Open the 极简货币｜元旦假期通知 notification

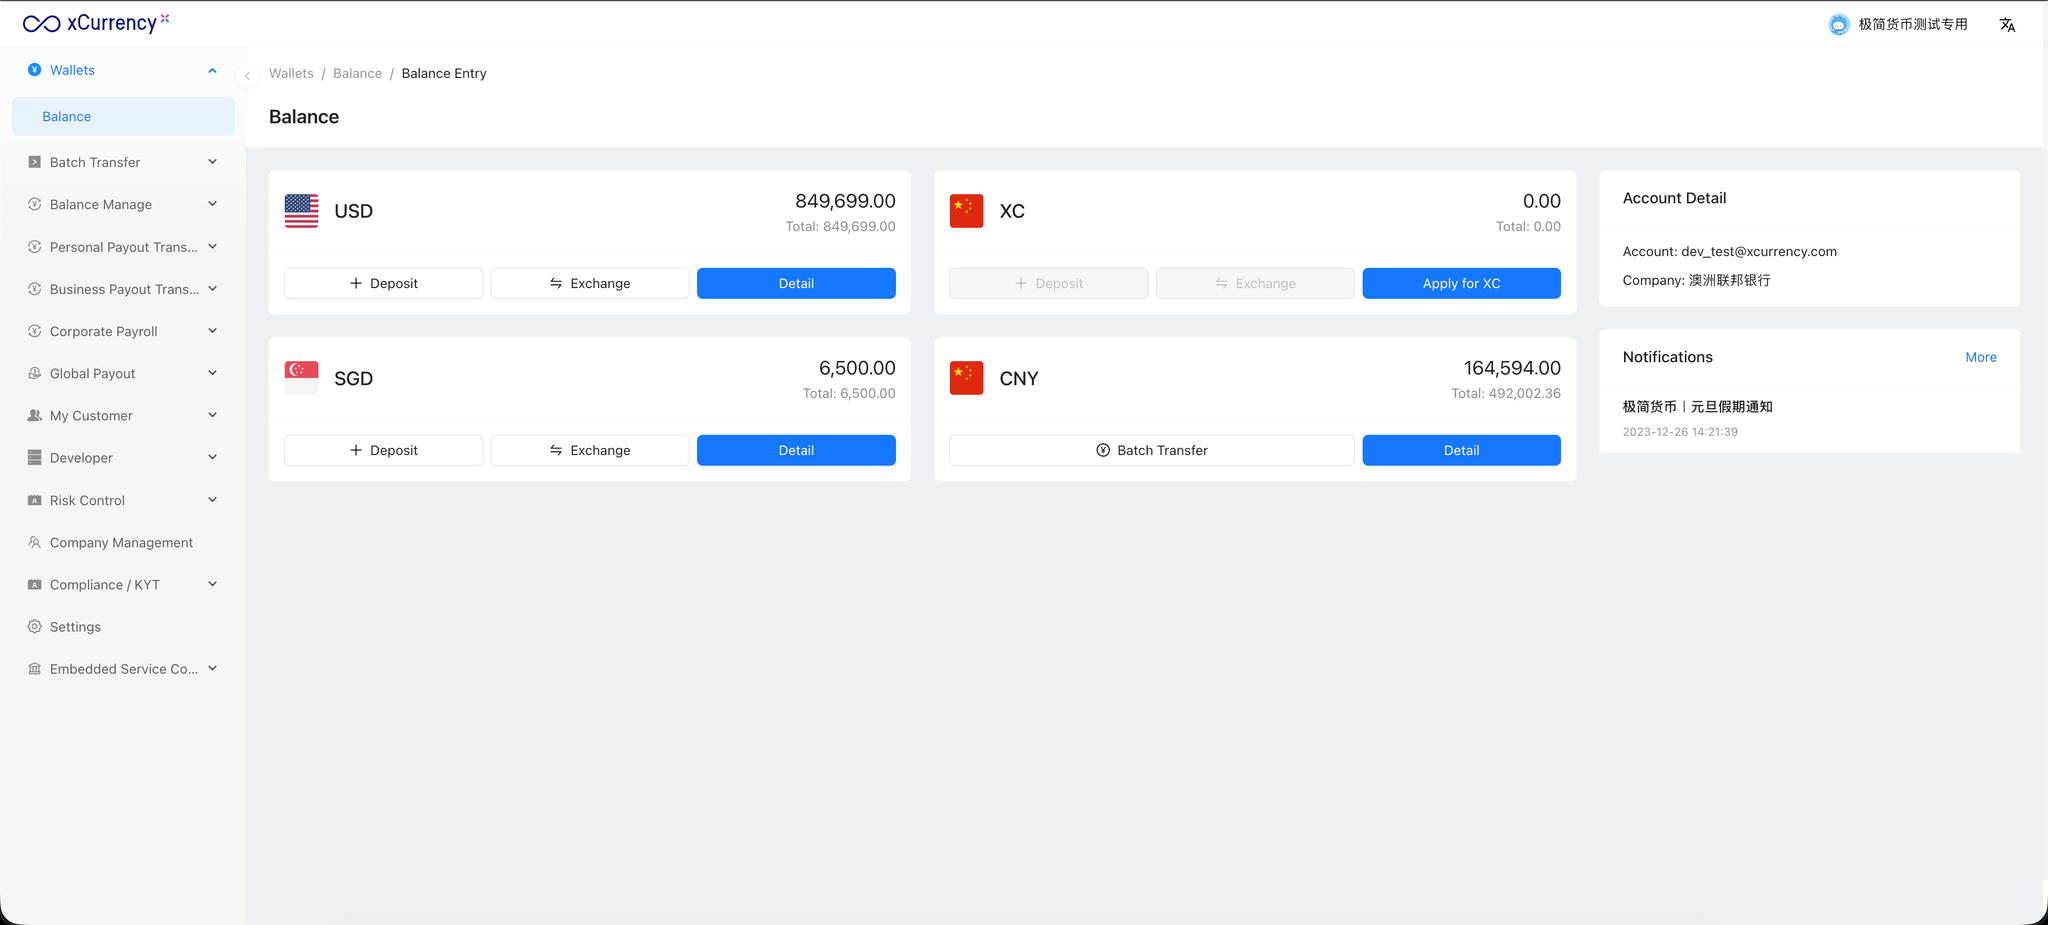[x=1697, y=406]
